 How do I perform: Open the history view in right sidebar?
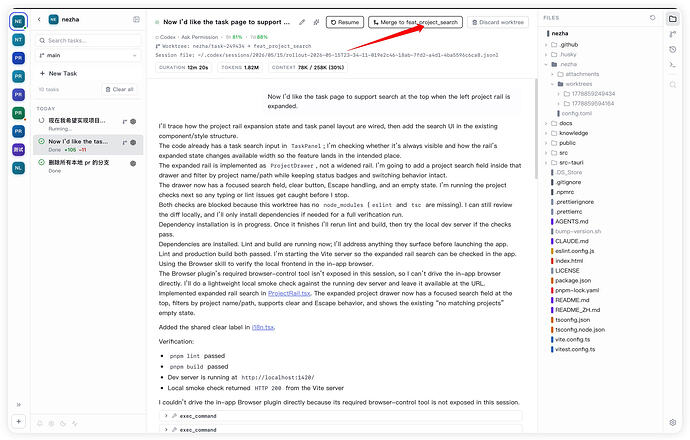(x=672, y=50)
